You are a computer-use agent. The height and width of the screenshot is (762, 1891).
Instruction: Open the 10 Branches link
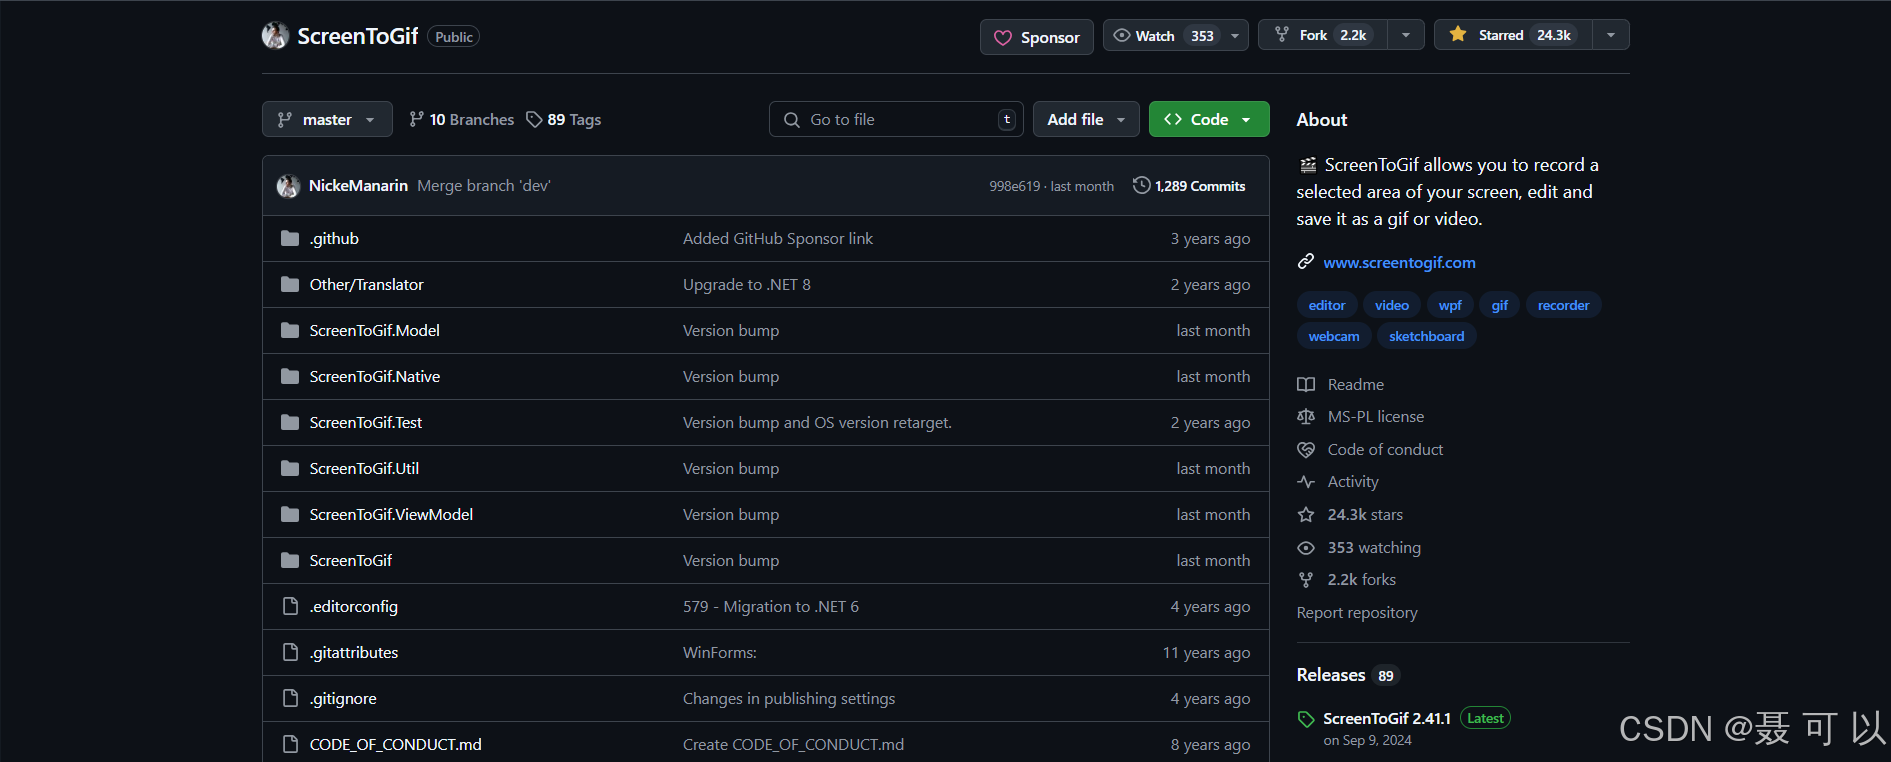(x=461, y=119)
